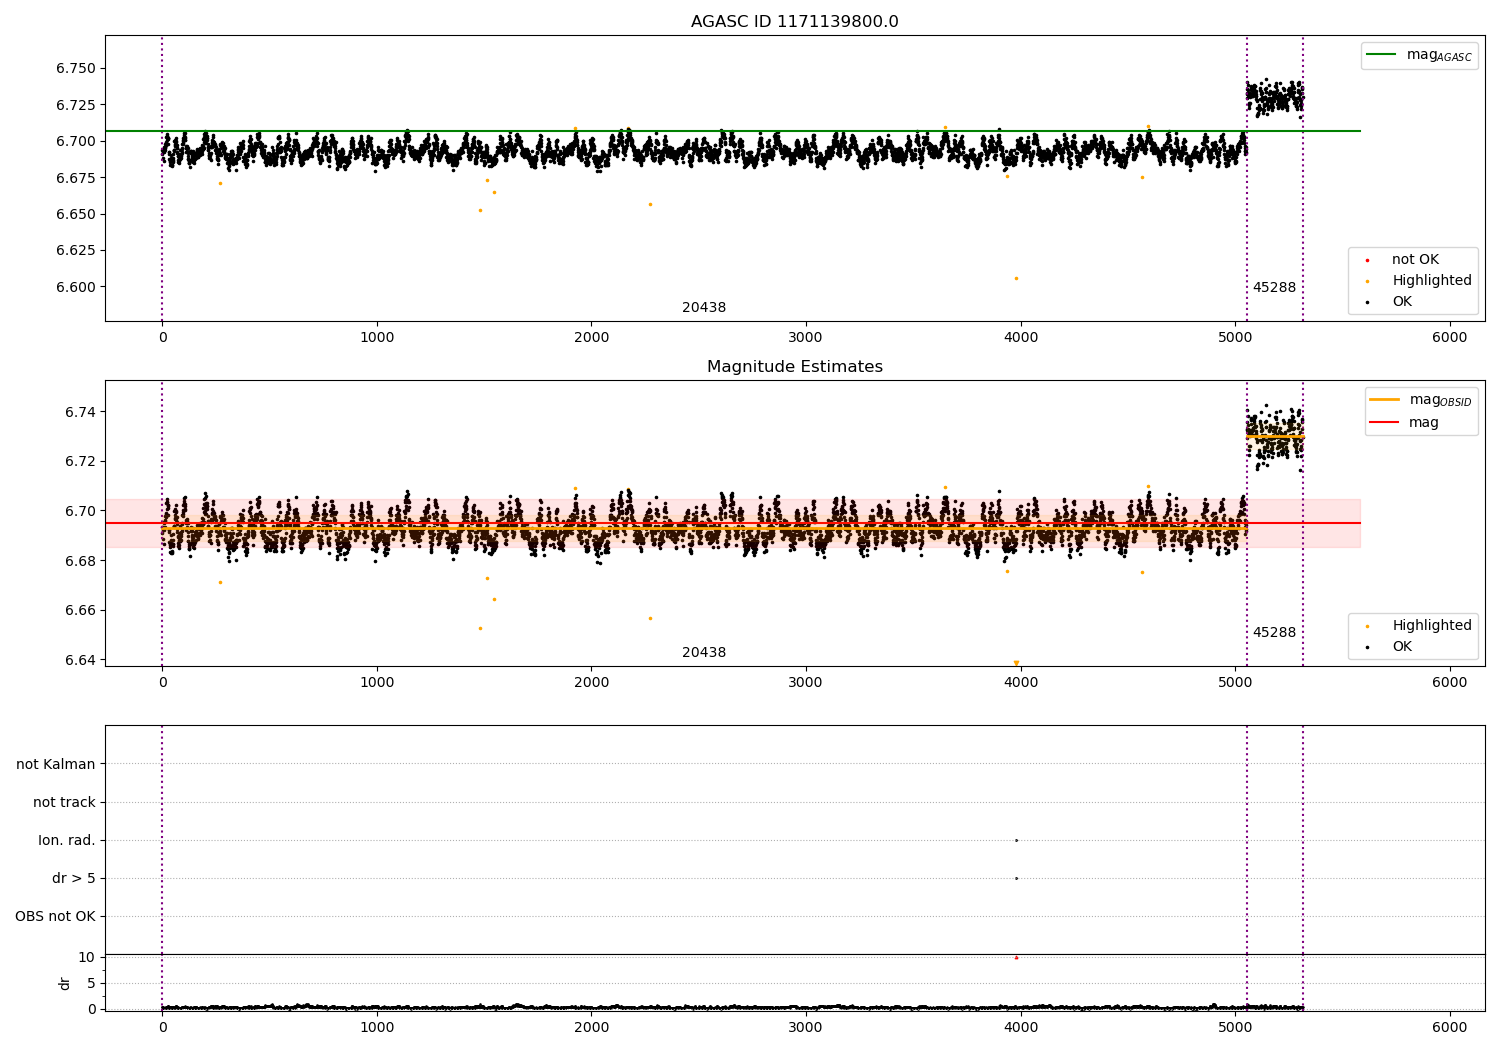Click the 'not Kalman' row label
The width and height of the screenshot is (1500, 1050).
click(56, 765)
